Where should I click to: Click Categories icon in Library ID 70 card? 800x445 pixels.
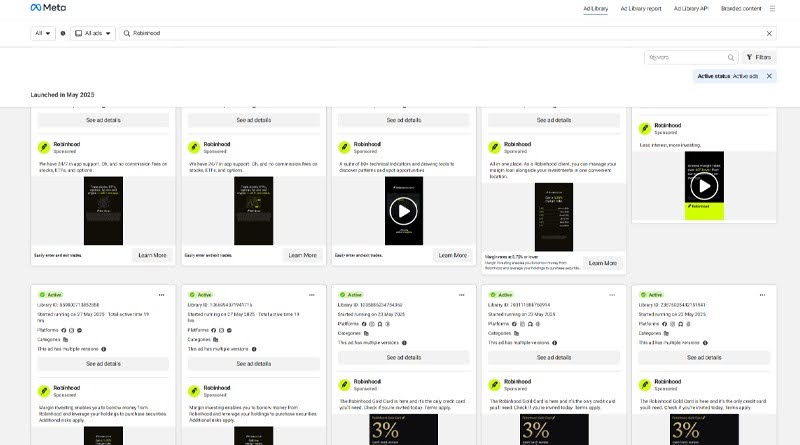click(516, 333)
